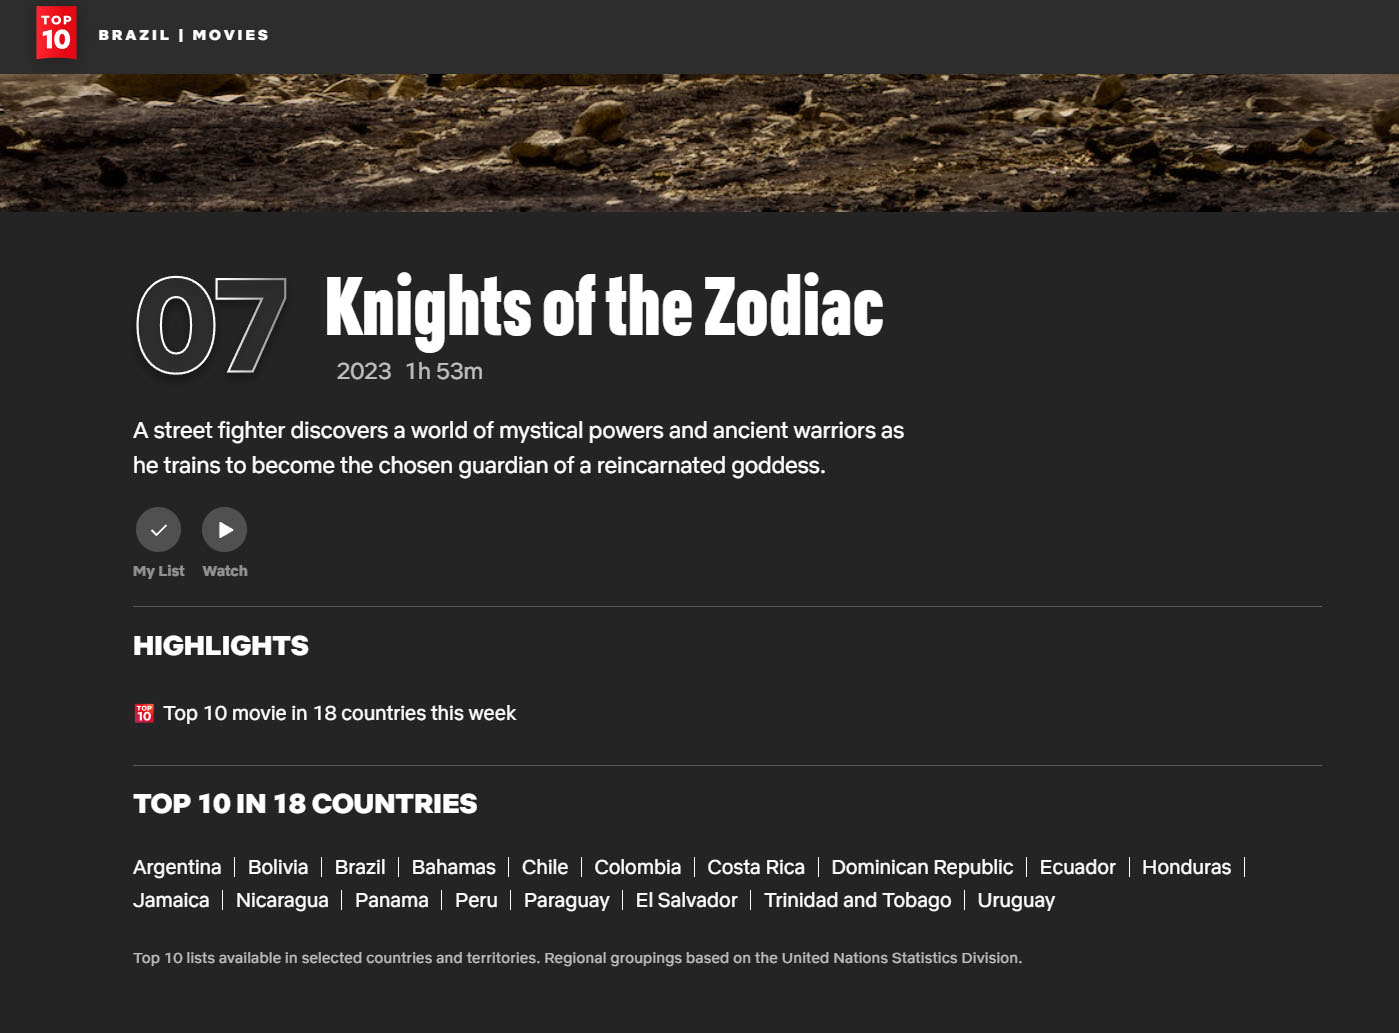Click the Uruguay country link

point(1016,900)
